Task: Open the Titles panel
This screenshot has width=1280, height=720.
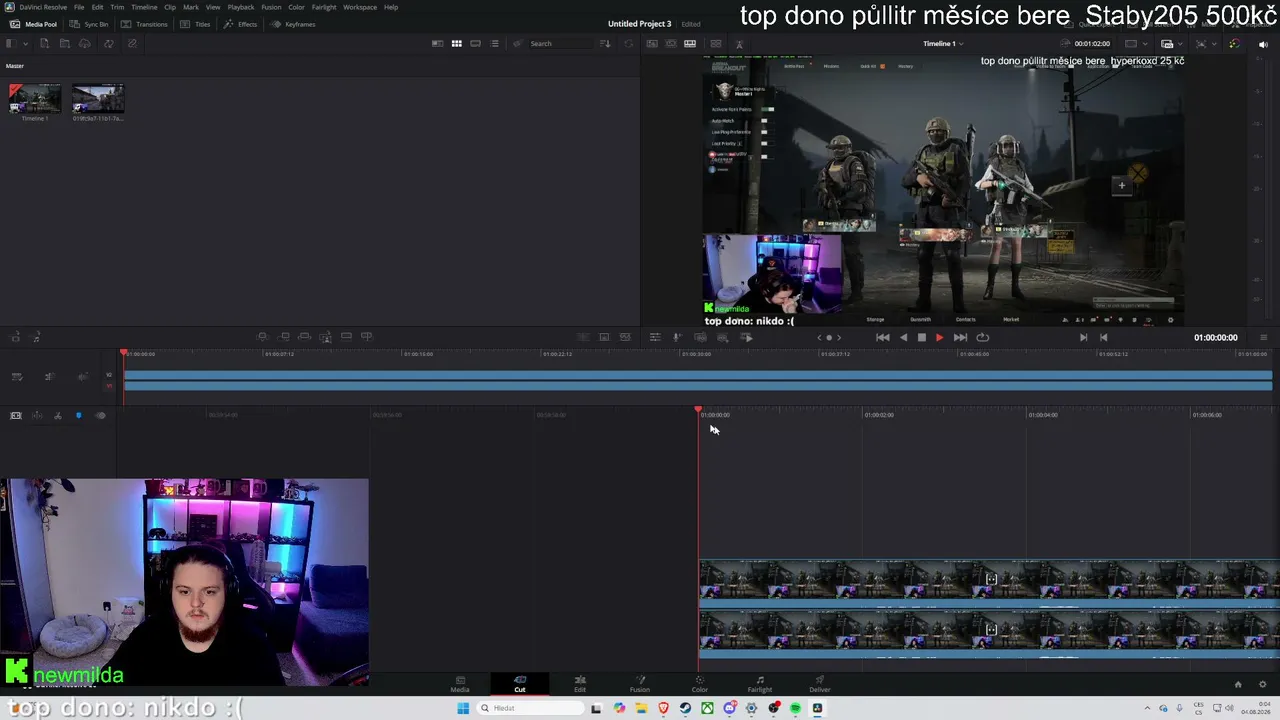Action: click(x=195, y=24)
